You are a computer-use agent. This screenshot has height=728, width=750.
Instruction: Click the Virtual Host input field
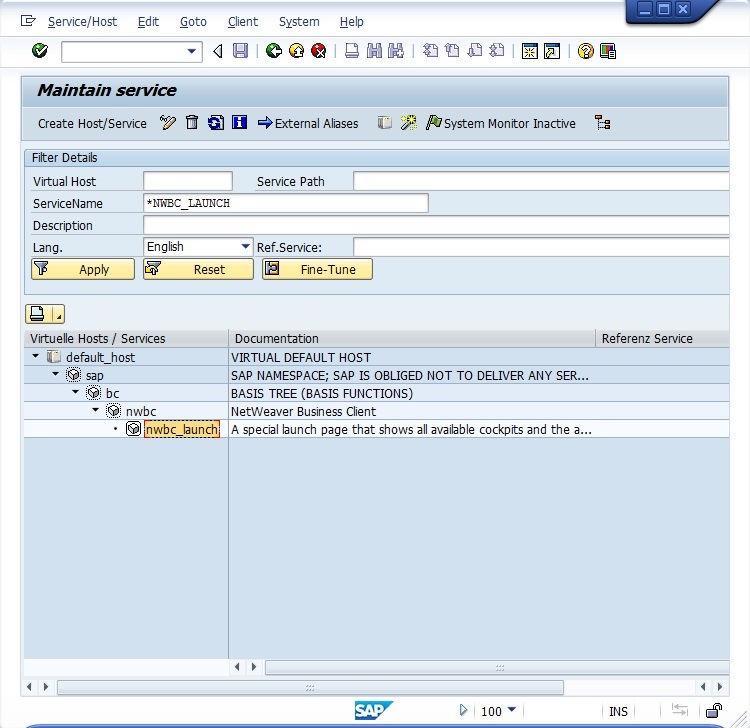tap(188, 181)
